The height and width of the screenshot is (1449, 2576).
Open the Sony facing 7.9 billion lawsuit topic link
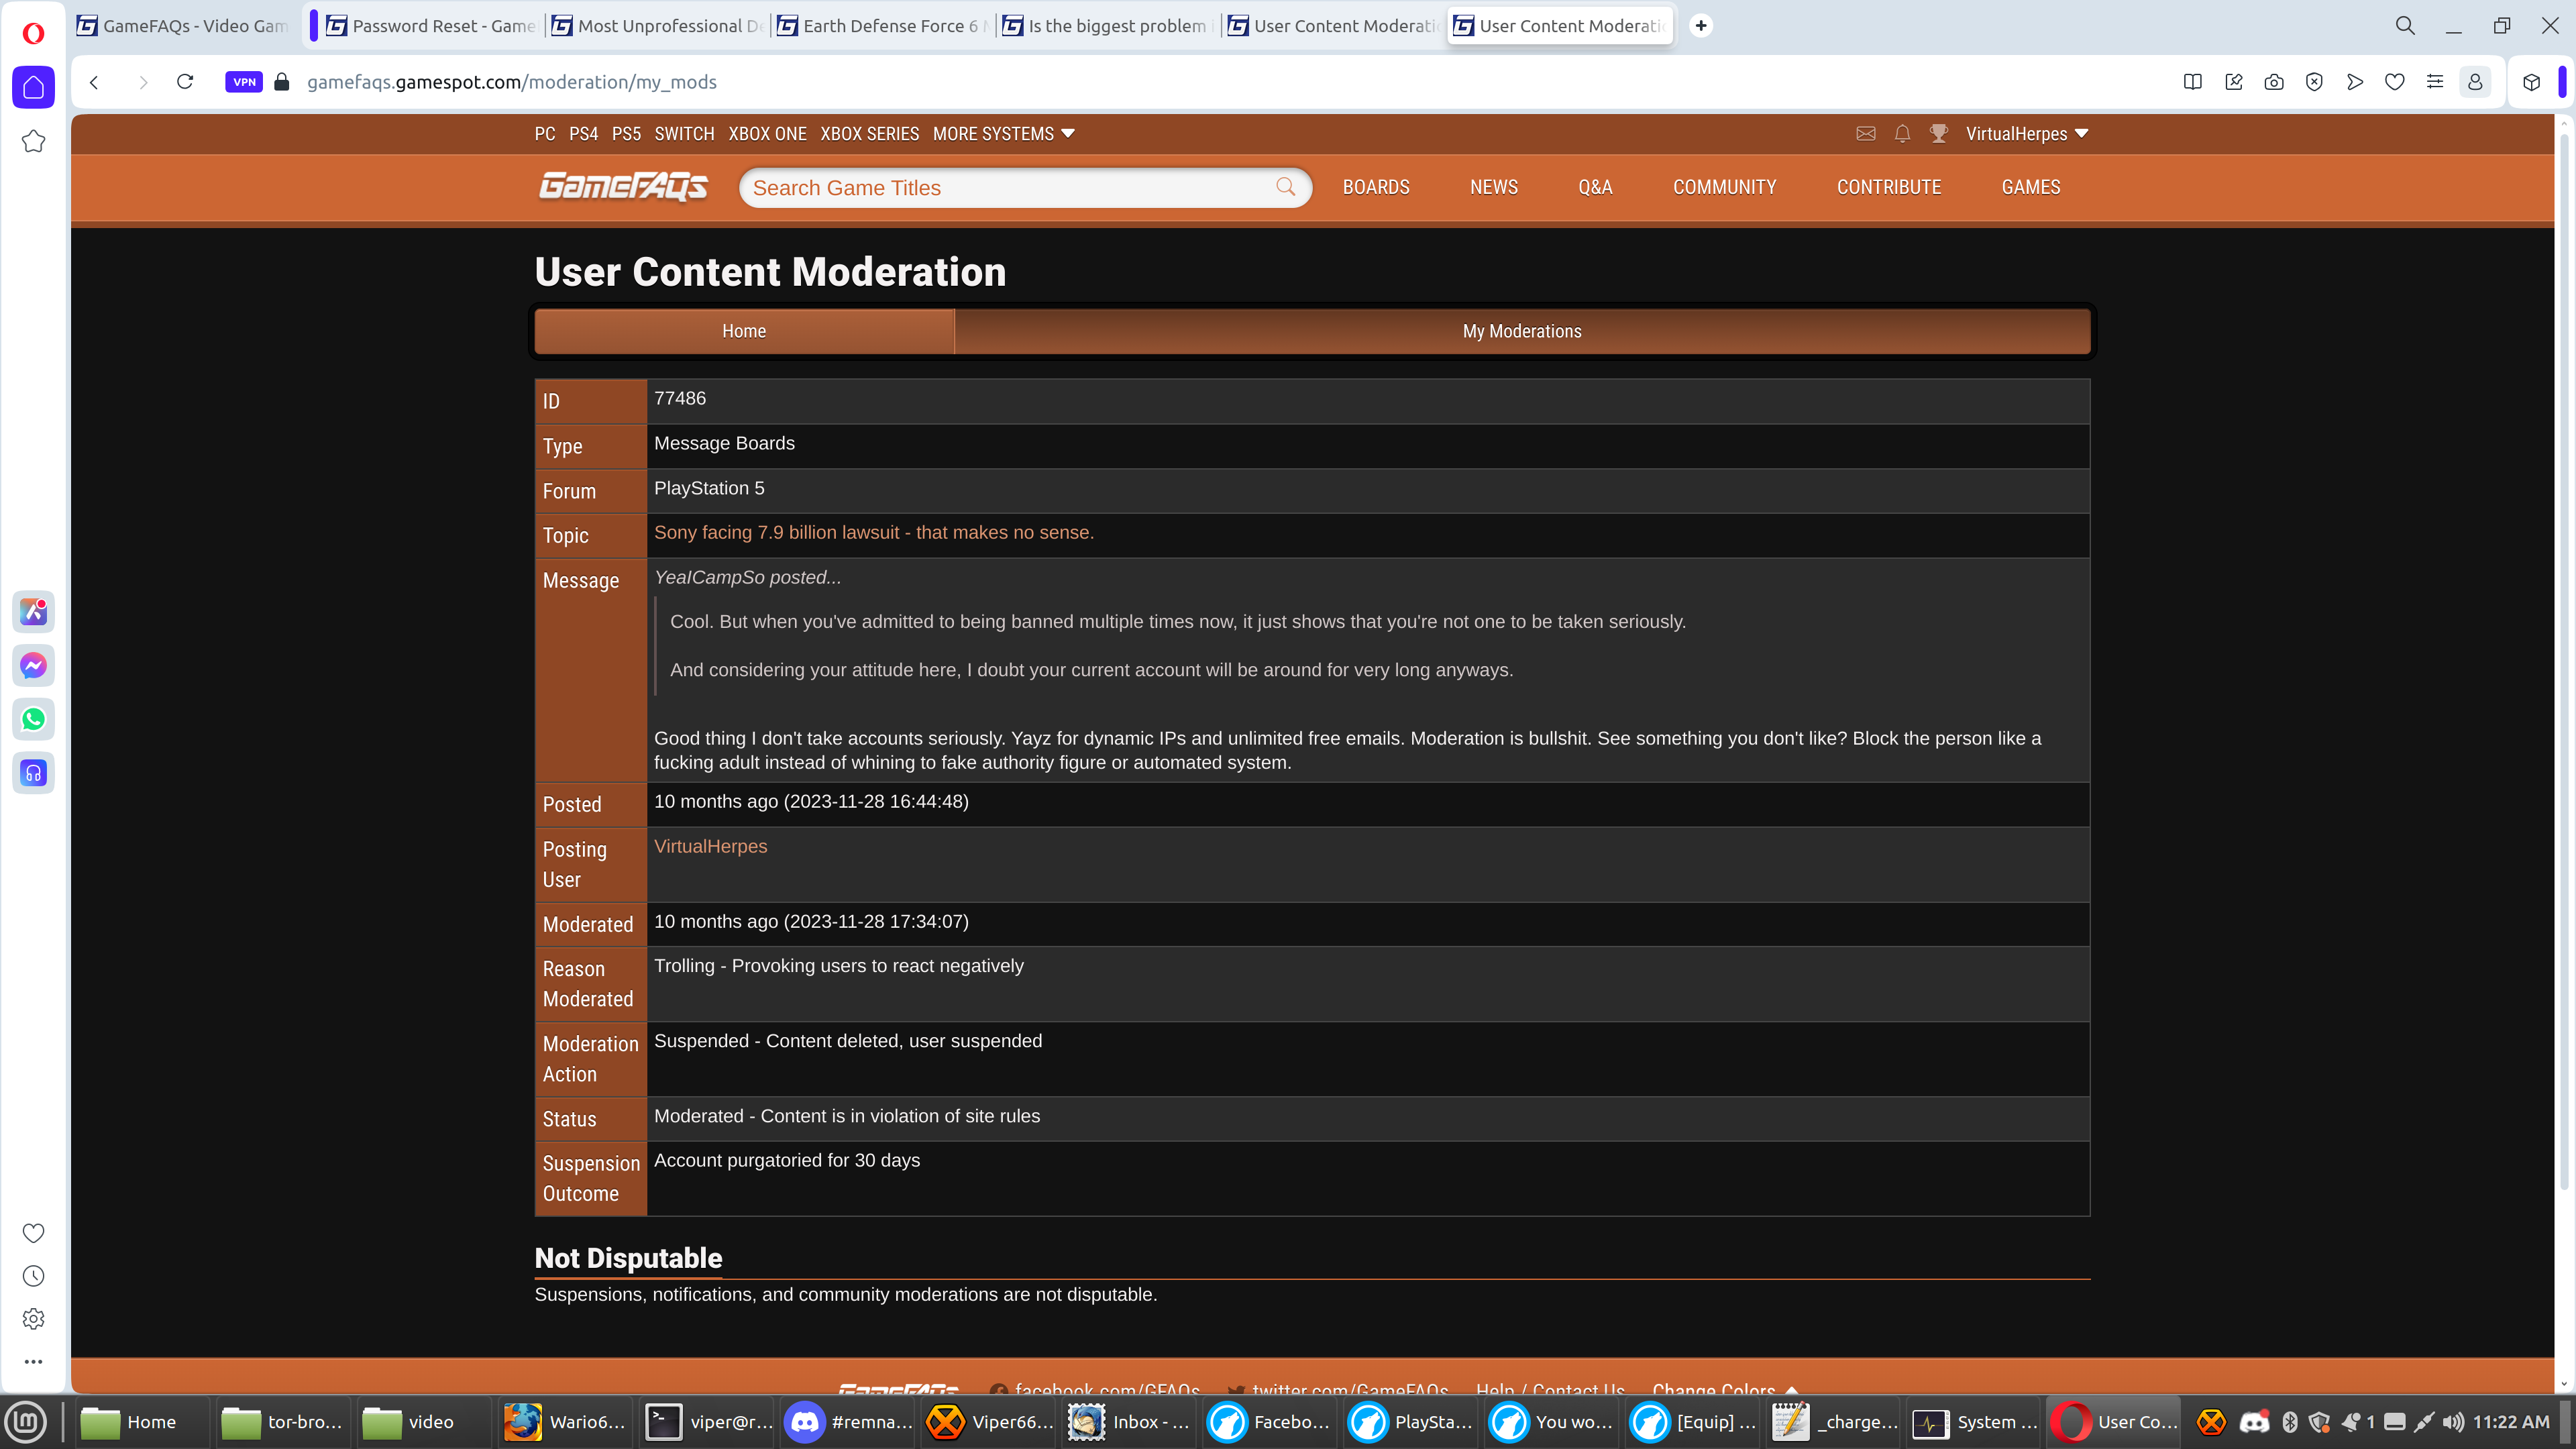tap(873, 533)
